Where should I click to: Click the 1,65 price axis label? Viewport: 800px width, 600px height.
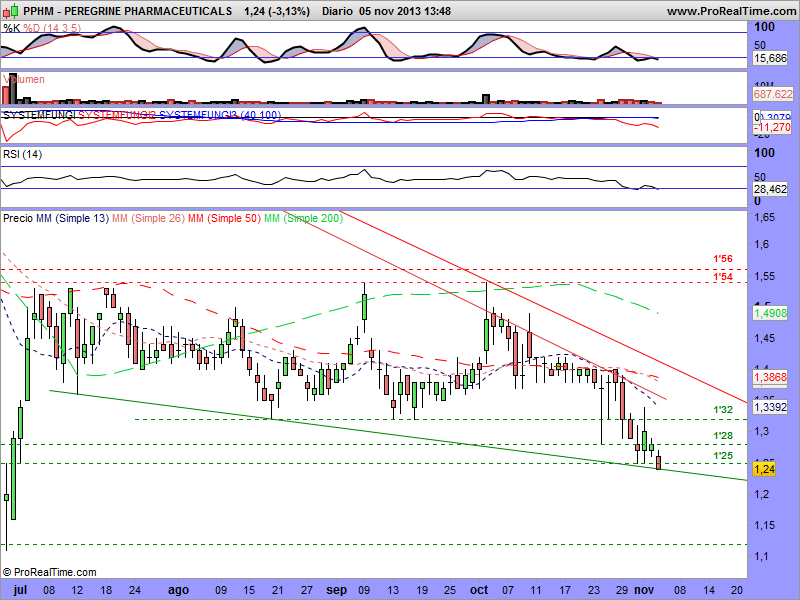point(764,218)
